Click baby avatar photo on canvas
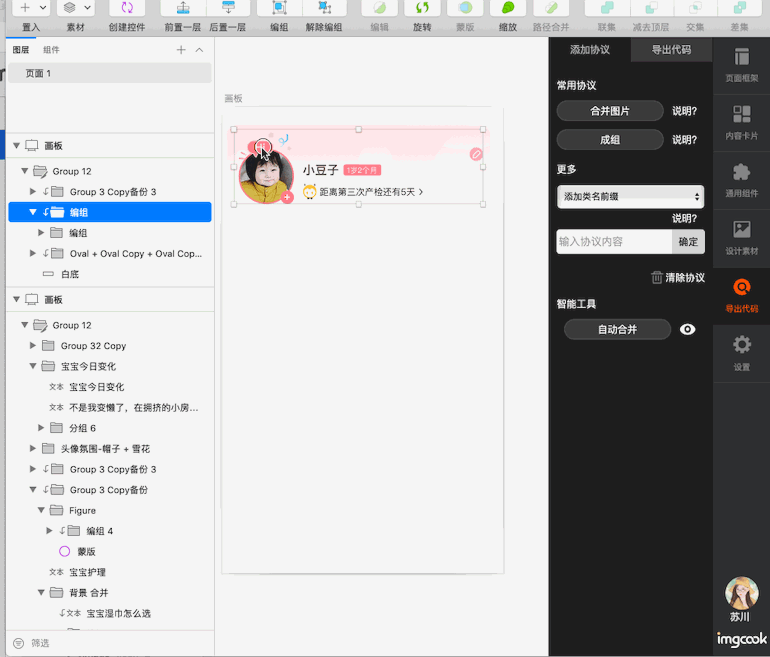The width and height of the screenshot is (770, 657). tap(266, 176)
